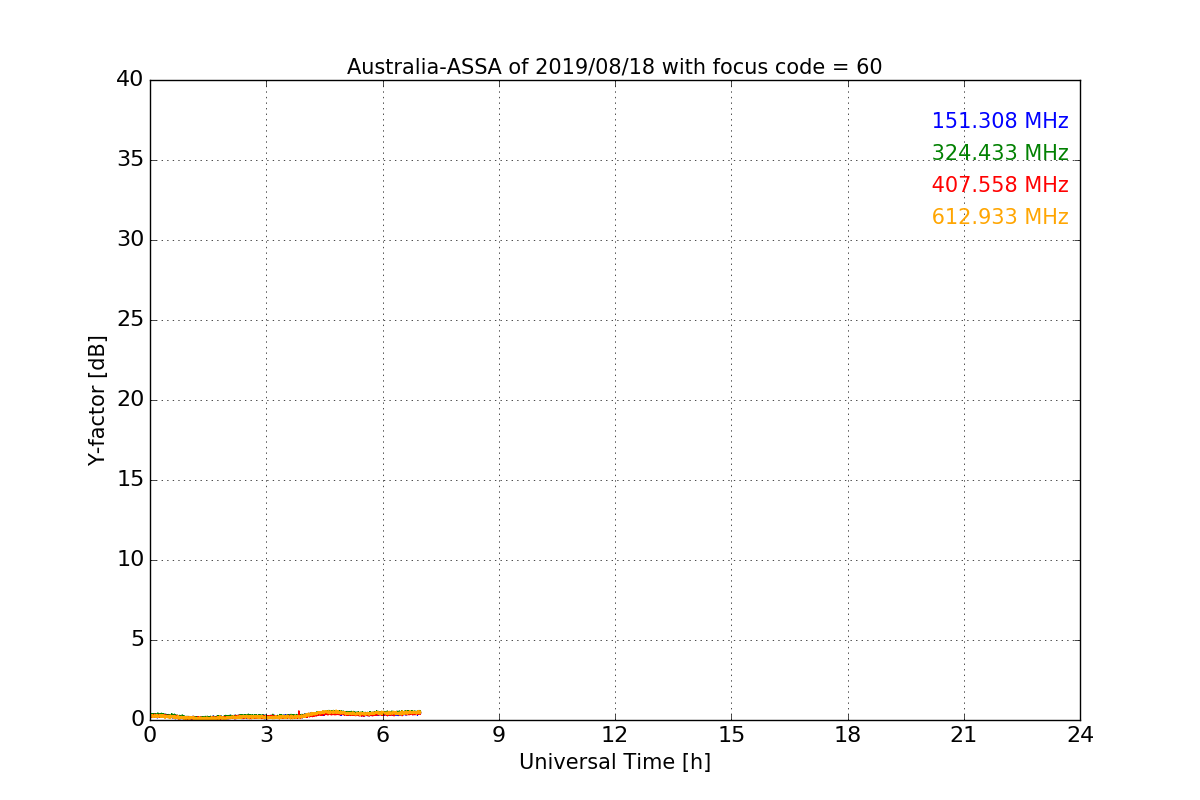Click x-axis tick label 24
Viewport: 1200px width, 800px height.
coord(1080,735)
